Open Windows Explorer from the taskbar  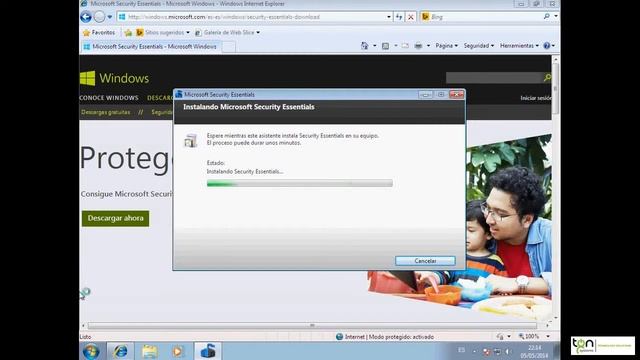pos(149,351)
